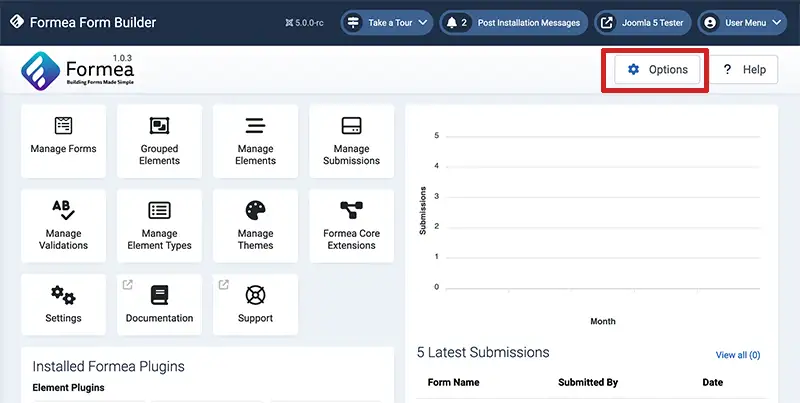Open the Support lifebuoy tile
This screenshot has width=800, height=403.
click(x=255, y=305)
